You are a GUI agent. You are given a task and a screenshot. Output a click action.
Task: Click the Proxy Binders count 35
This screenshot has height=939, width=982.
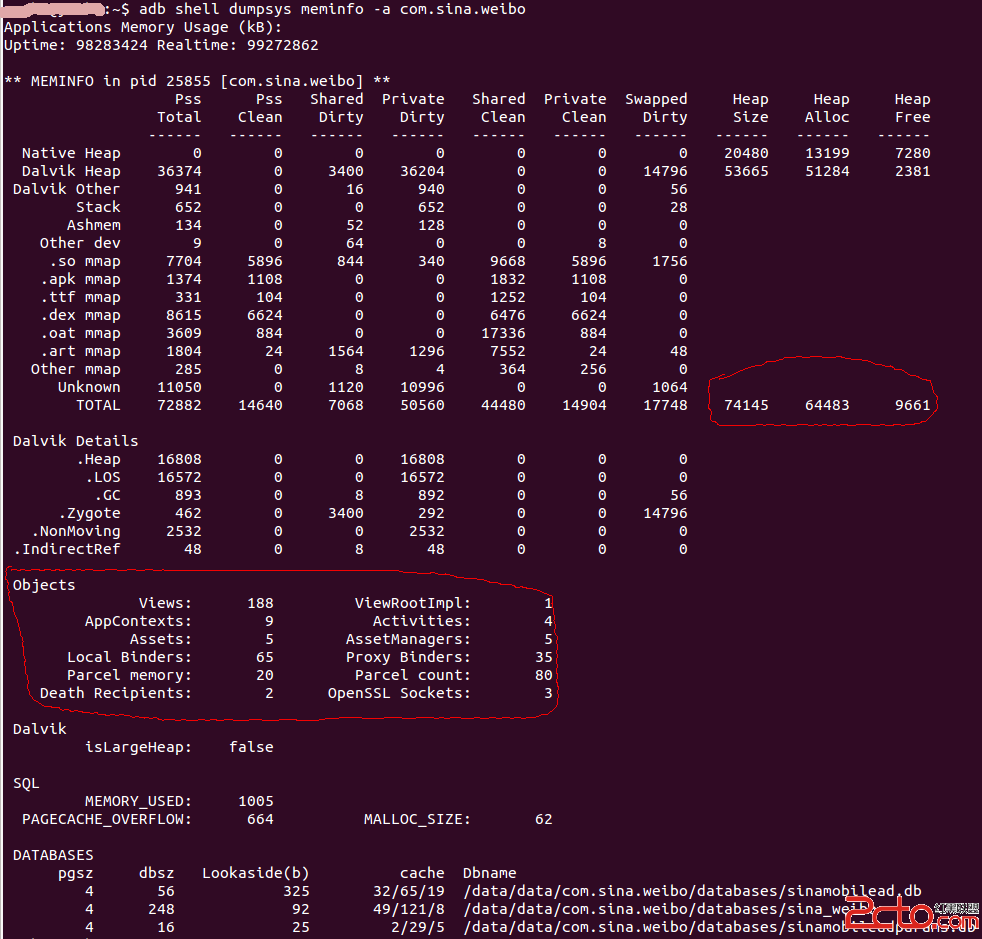pyautogui.click(x=544, y=658)
